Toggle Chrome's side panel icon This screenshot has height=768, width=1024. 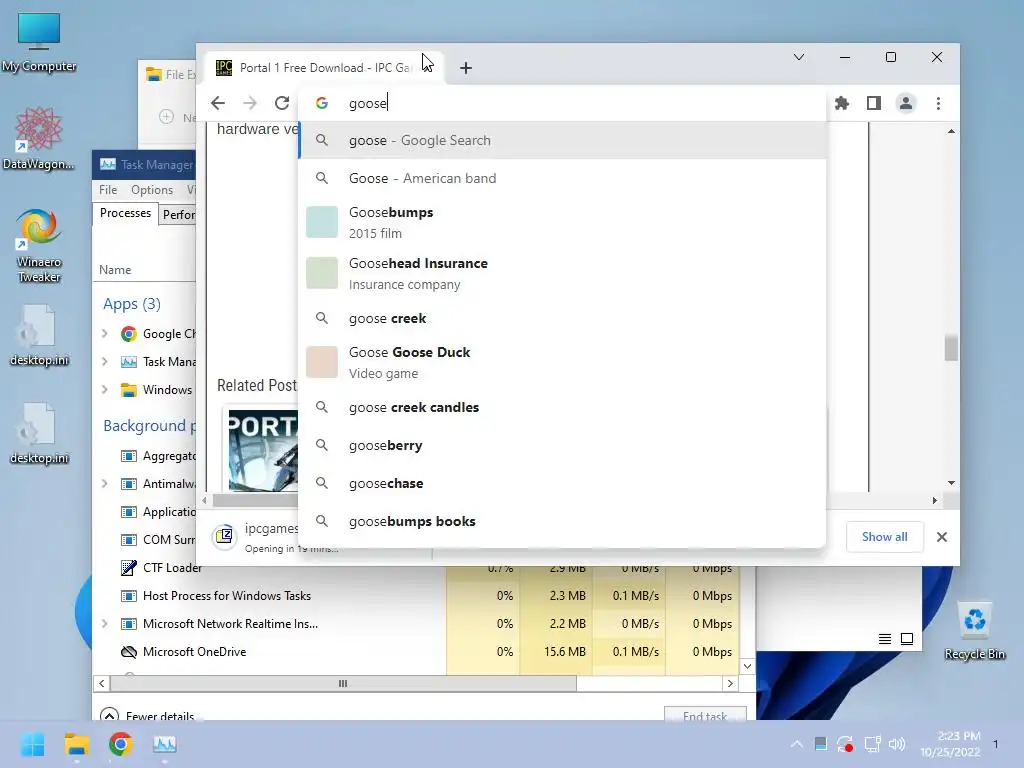(874, 103)
